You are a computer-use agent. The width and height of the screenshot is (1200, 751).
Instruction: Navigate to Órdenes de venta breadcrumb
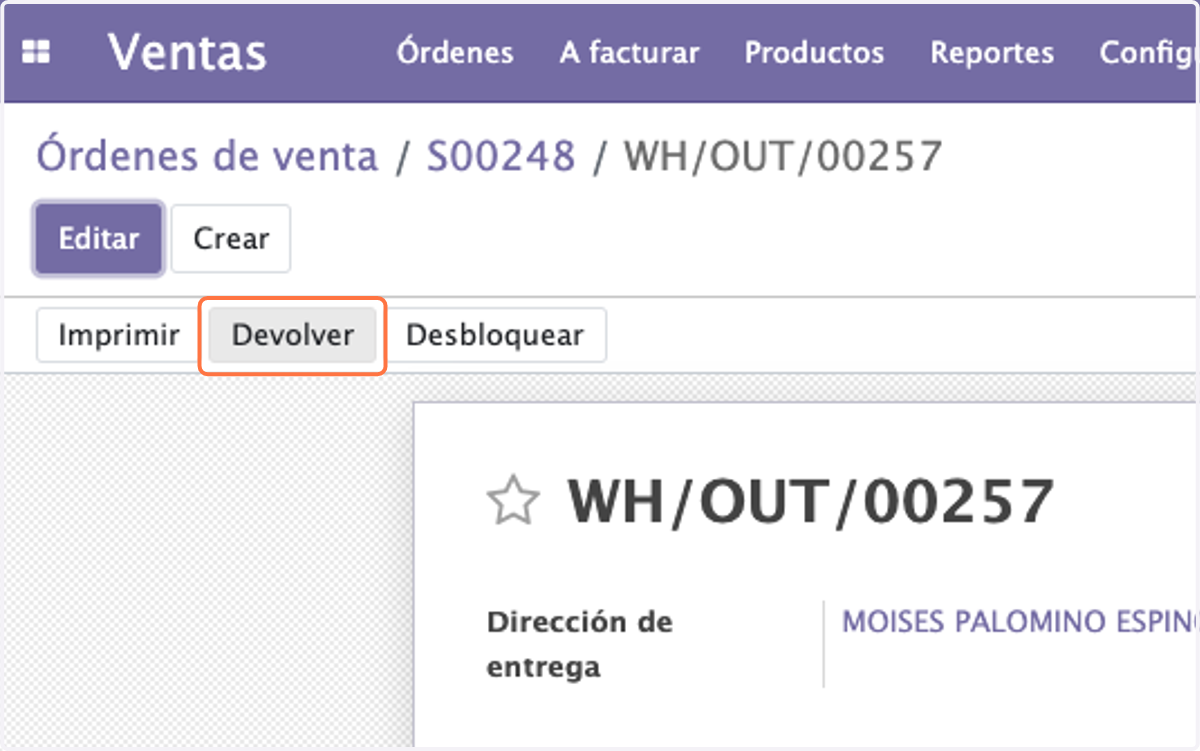(x=207, y=156)
